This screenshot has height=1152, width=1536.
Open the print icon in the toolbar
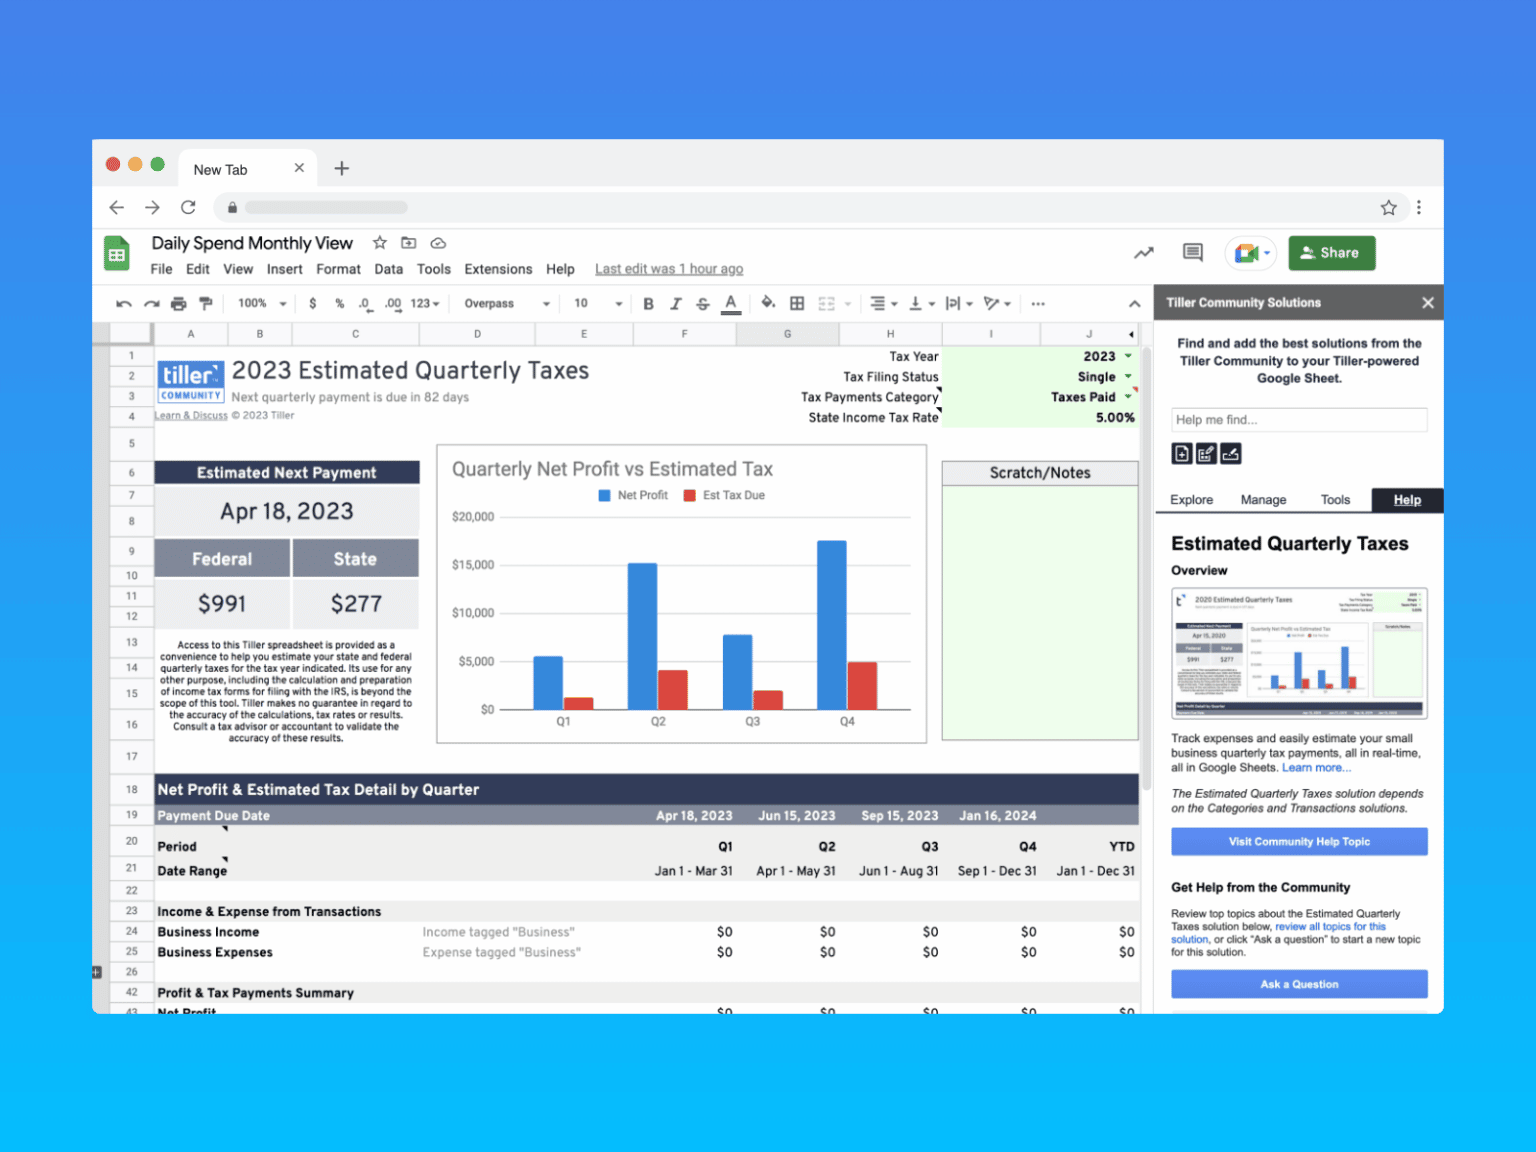click(178, 303)
